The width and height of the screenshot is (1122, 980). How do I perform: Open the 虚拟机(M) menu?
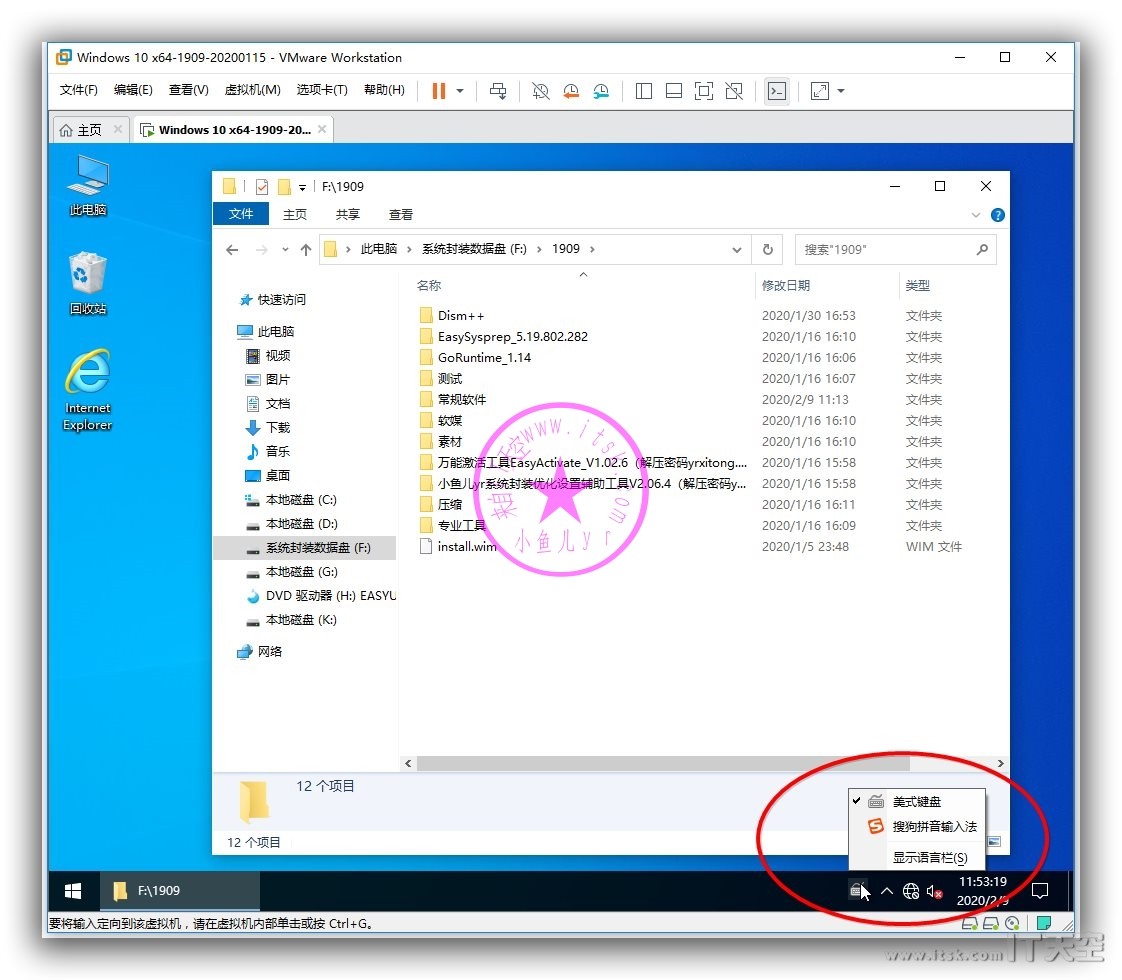coord(252,89)
